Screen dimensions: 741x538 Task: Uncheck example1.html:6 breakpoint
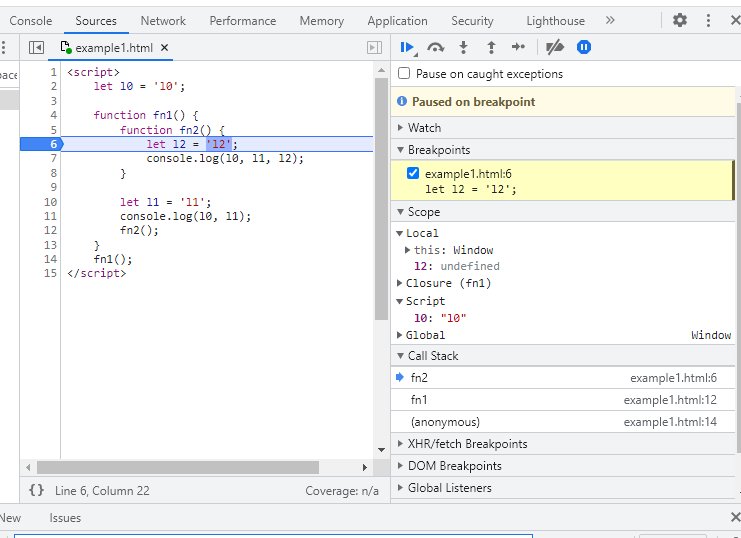pos(413,173)
